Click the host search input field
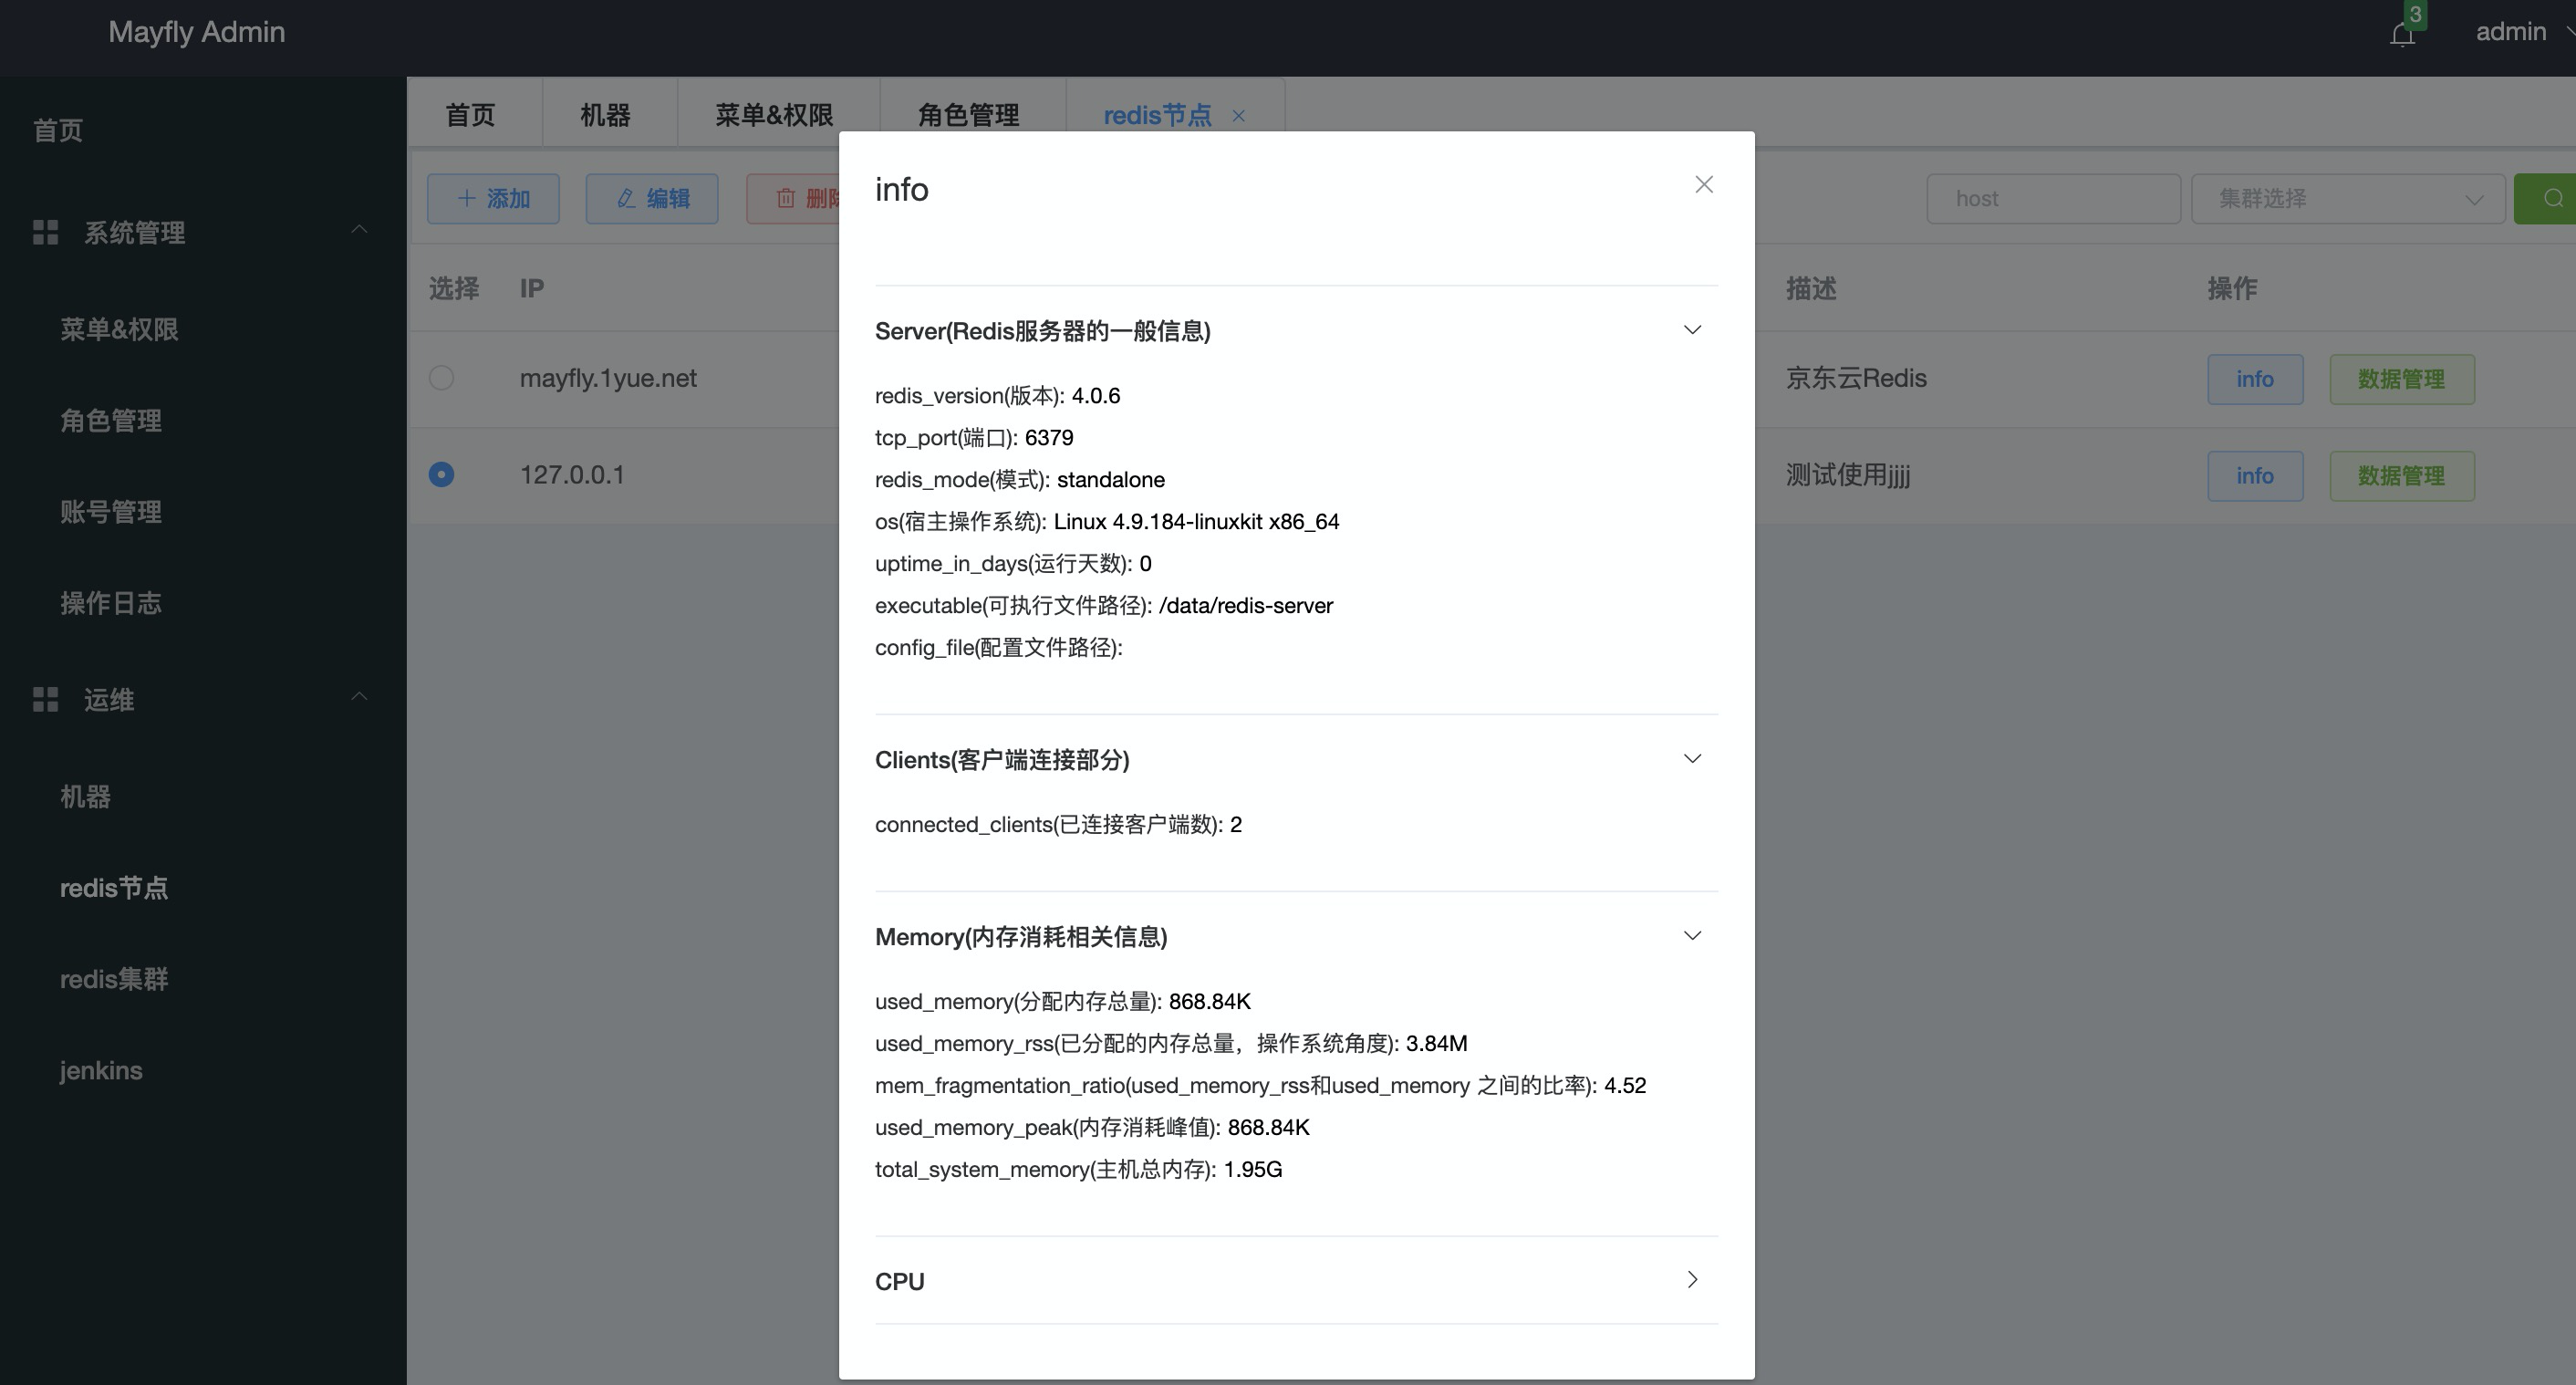The image size is (2576, 1385). [2053, 198]
